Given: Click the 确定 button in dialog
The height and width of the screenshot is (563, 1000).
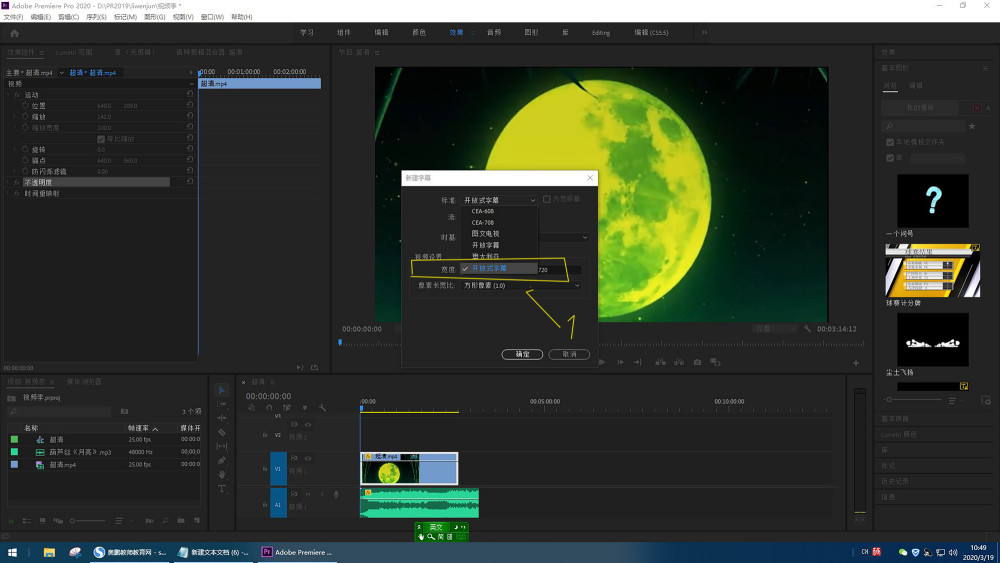Looking at the screenshot, I should click(x=522, y=354).
